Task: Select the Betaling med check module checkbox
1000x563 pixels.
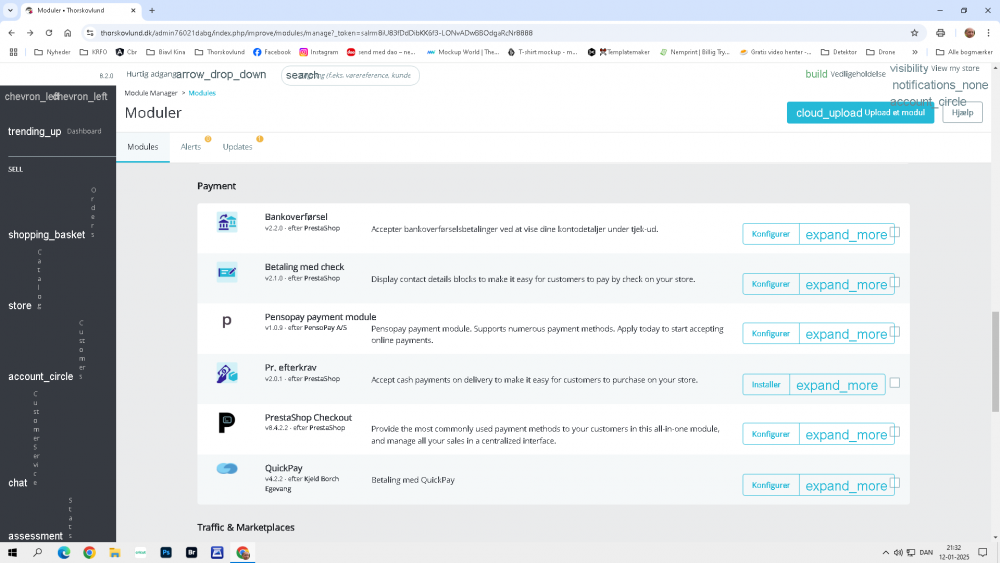Action: (x=895, y=282)
